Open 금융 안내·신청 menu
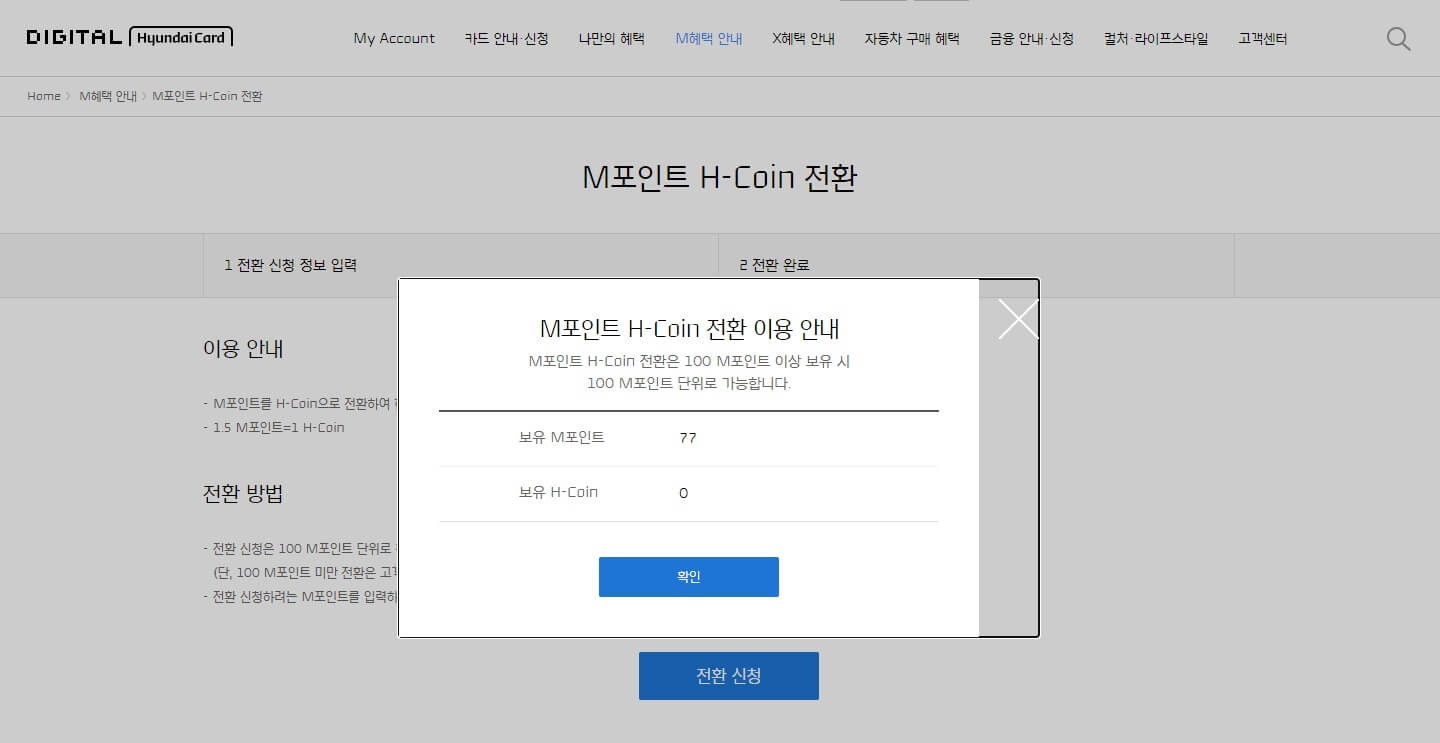Viewport: 1440px width, 743px height. coord(1032,39)
